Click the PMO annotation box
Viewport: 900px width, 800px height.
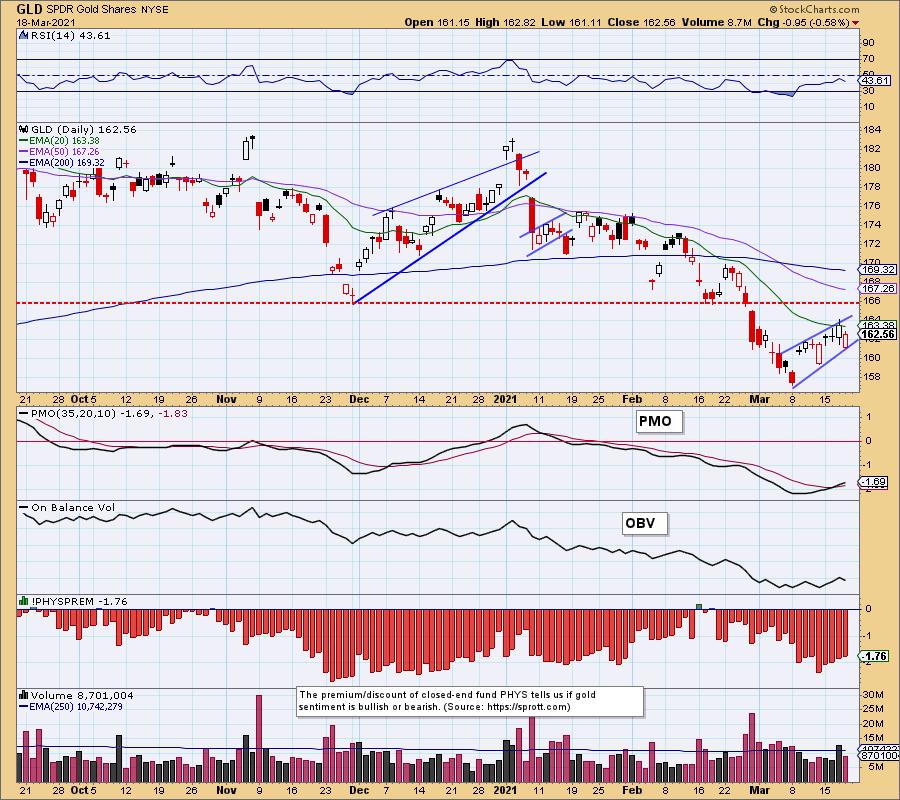(x=659, y=422)
